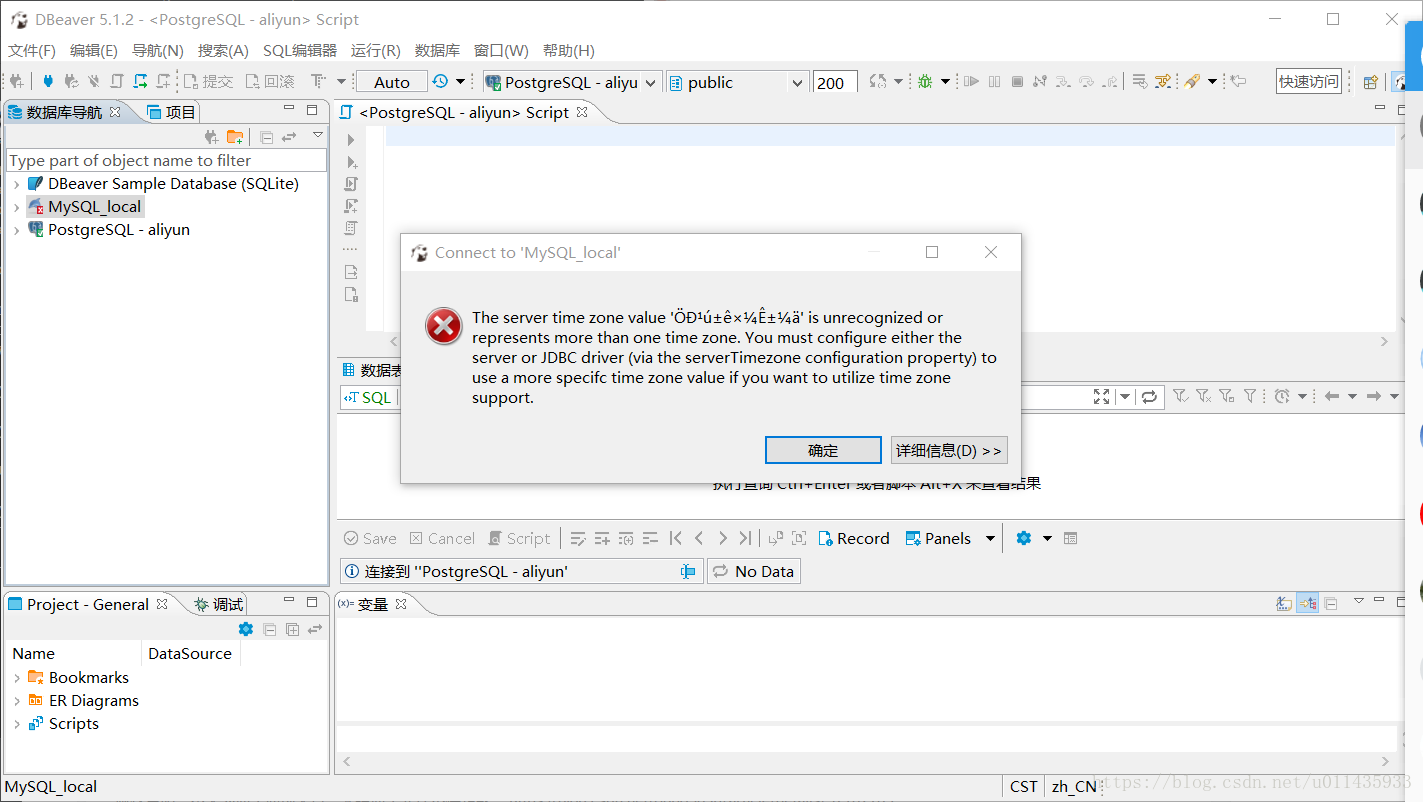Switch to the 项目 tab

171,112
